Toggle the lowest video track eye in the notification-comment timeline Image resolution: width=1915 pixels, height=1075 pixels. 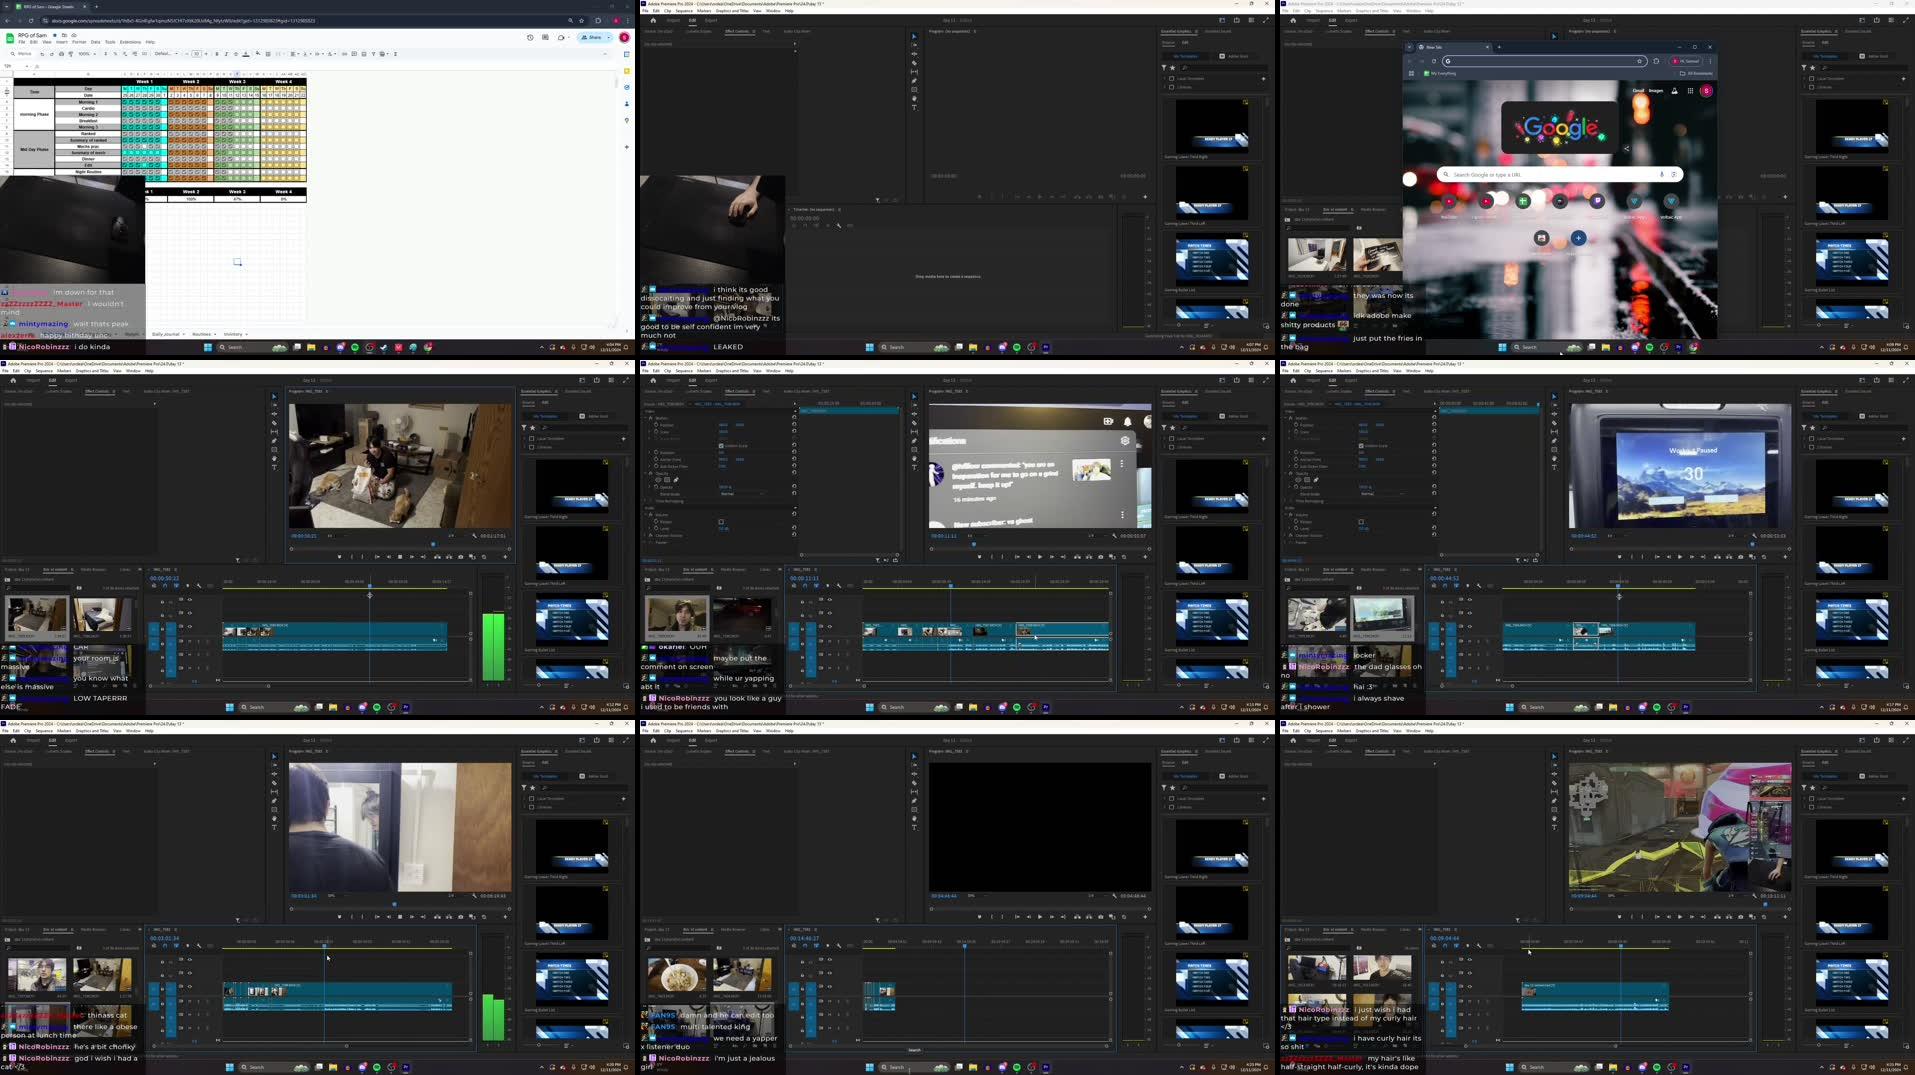coord(830,626)
